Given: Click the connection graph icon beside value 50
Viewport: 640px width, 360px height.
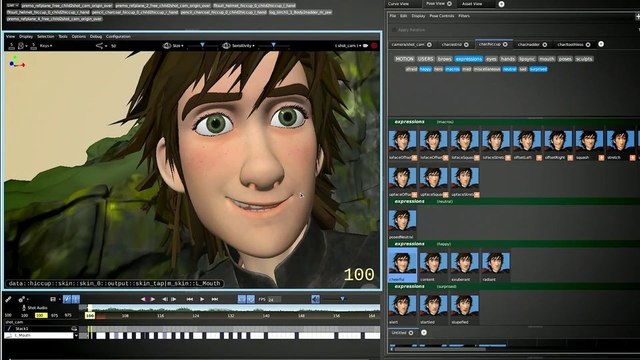Looking at the screenshot, I should [99, 46].
